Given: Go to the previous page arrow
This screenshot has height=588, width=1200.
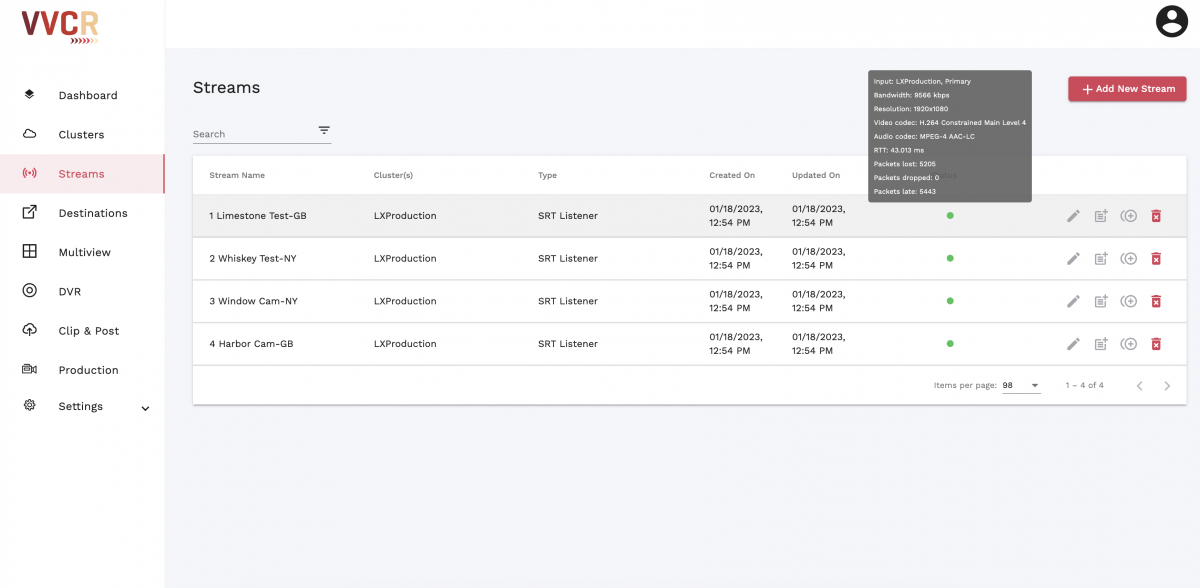Looking at the screenshot, I should point(1139,386).
